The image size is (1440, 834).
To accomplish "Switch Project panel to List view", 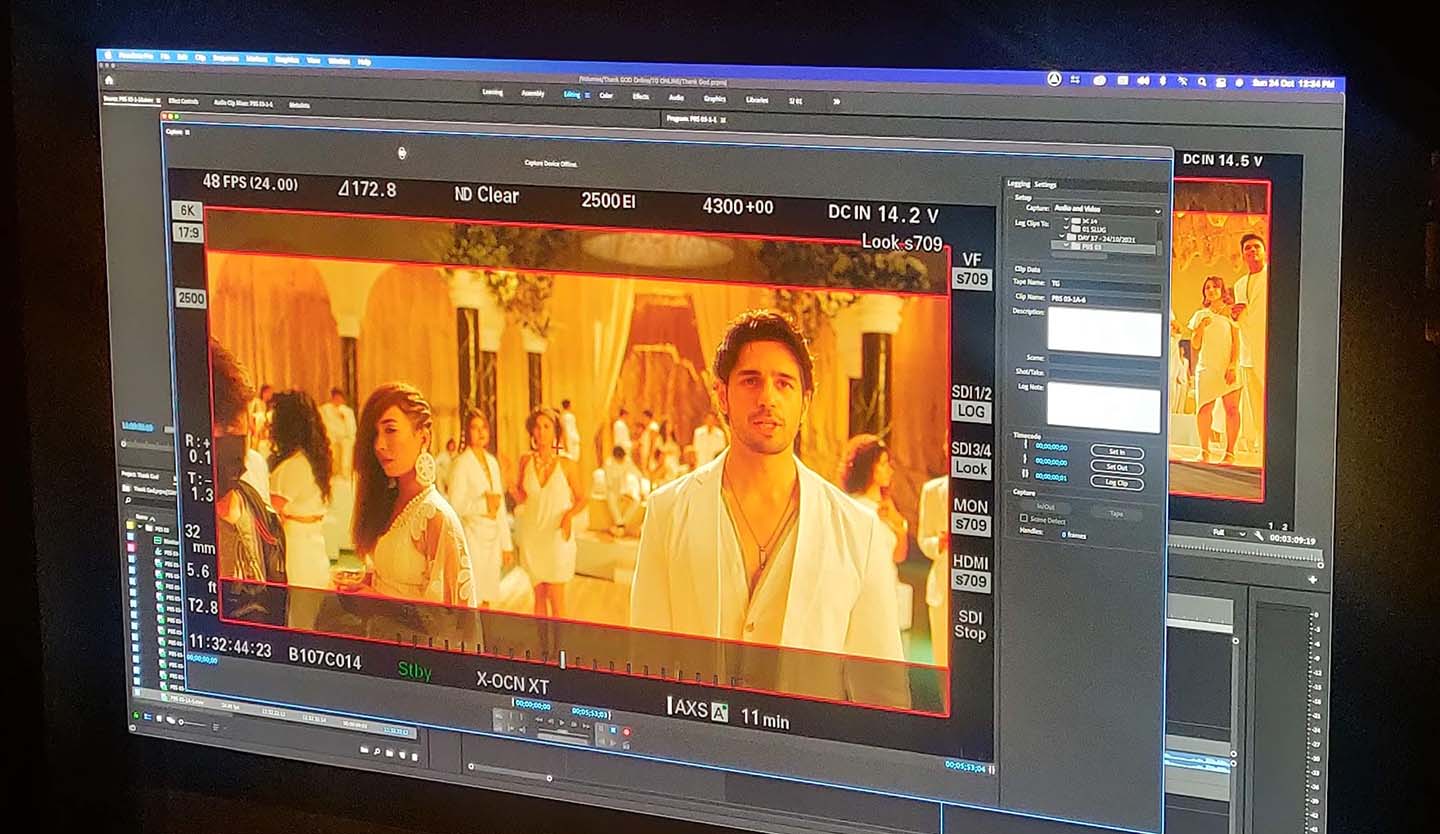I will (148, 717).
